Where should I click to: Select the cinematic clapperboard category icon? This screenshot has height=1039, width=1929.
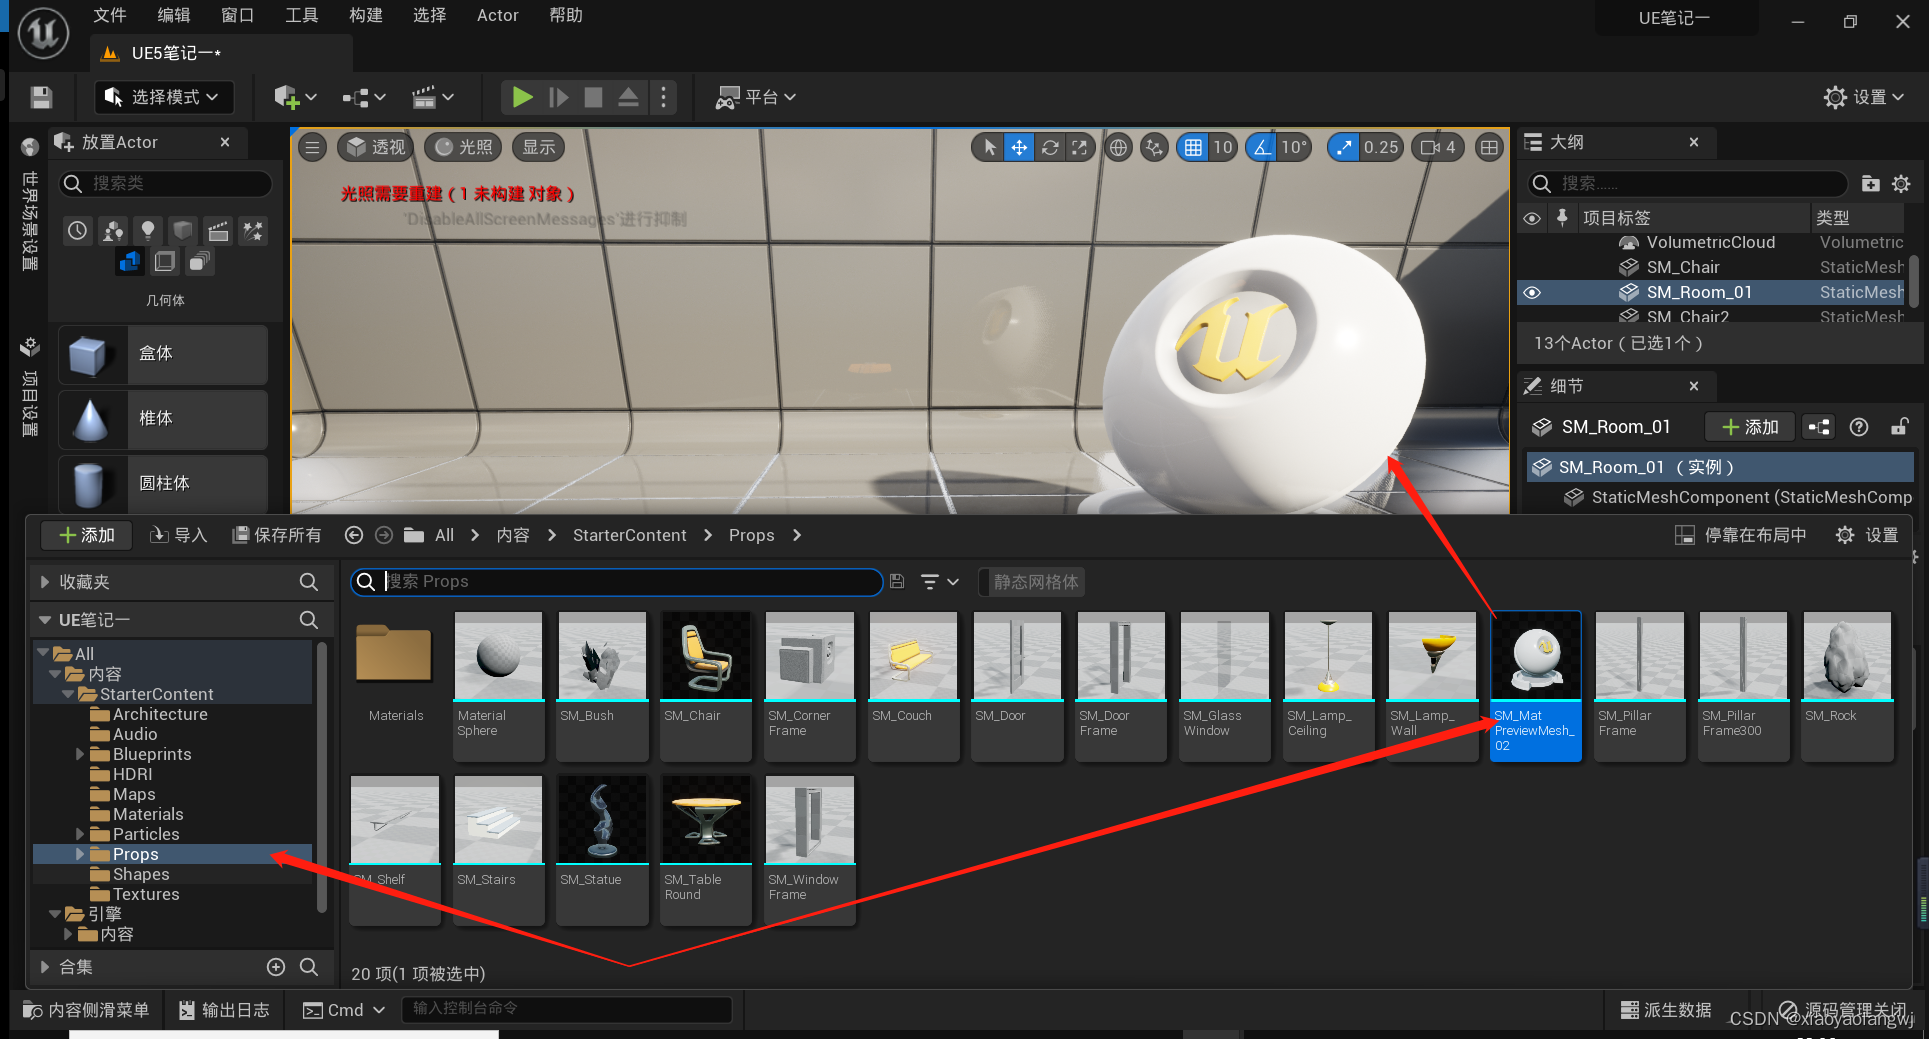(218, 231)
